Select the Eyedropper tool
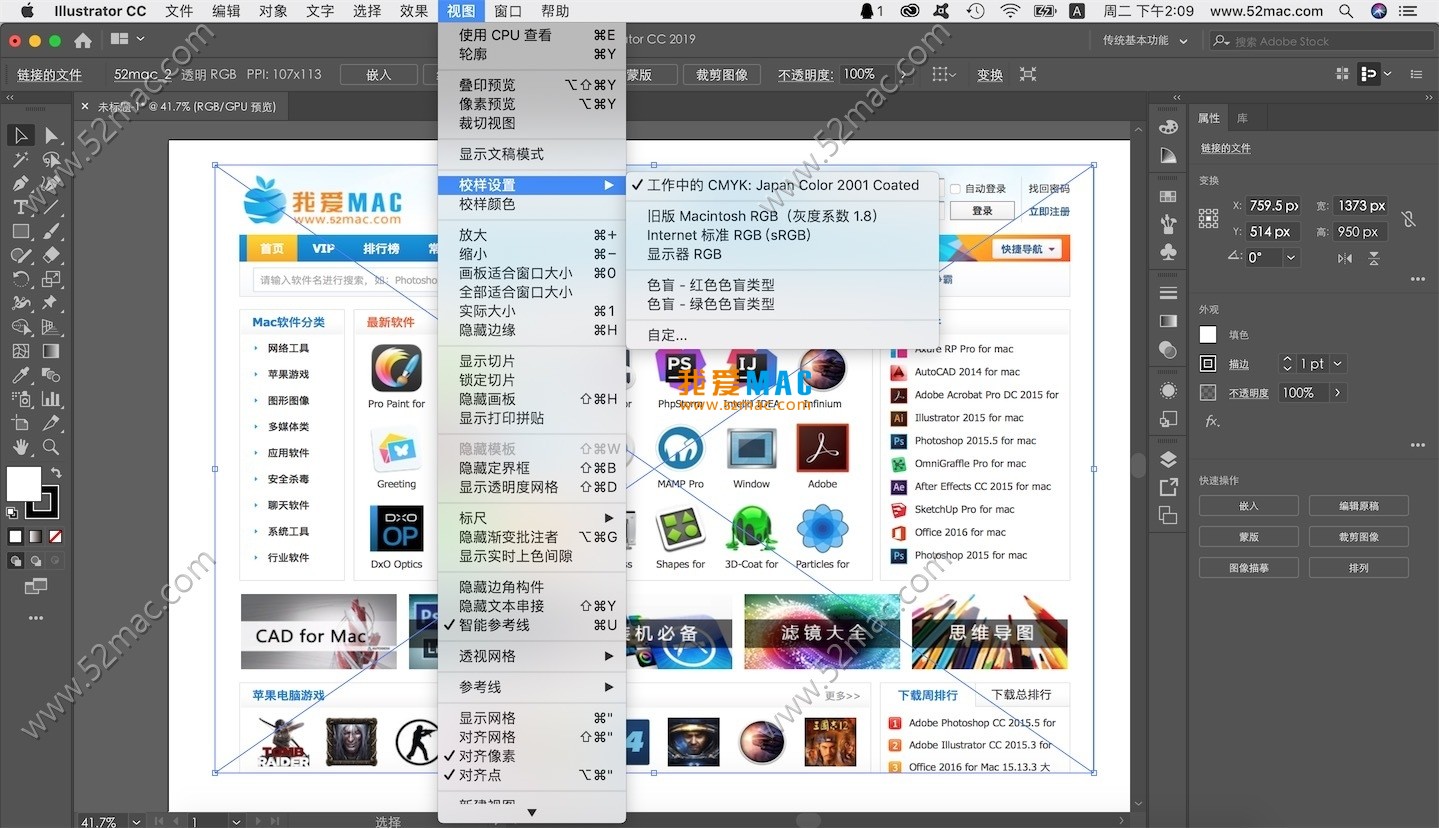The height and width of the screenshot is (828, 1439). [x=21, y=375]
